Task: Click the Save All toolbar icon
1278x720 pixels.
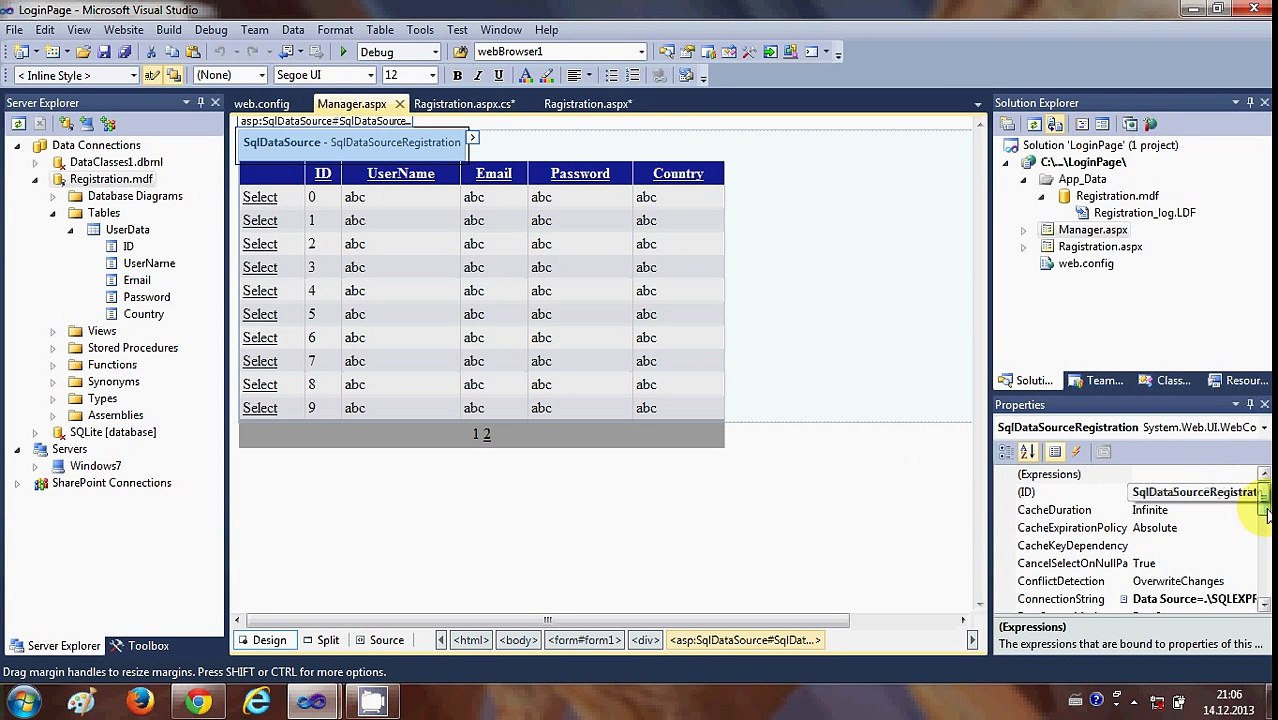Action: click(124, 52)
